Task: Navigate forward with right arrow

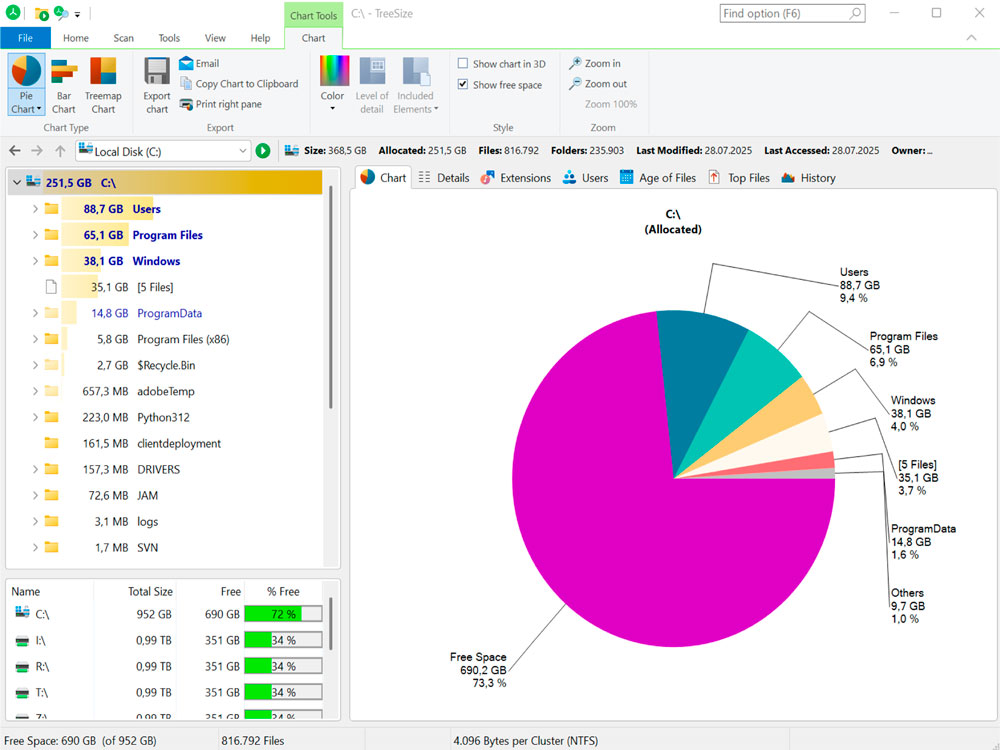Action: [x=37, y=151]
